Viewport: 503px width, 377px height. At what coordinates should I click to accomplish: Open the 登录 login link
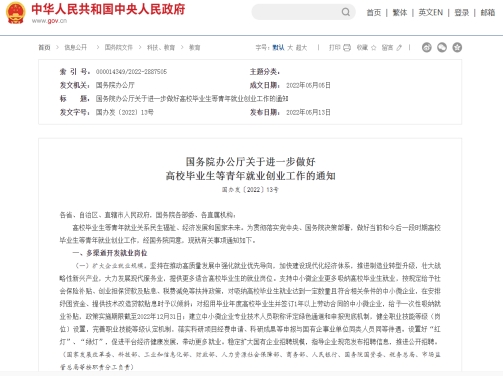462,13
